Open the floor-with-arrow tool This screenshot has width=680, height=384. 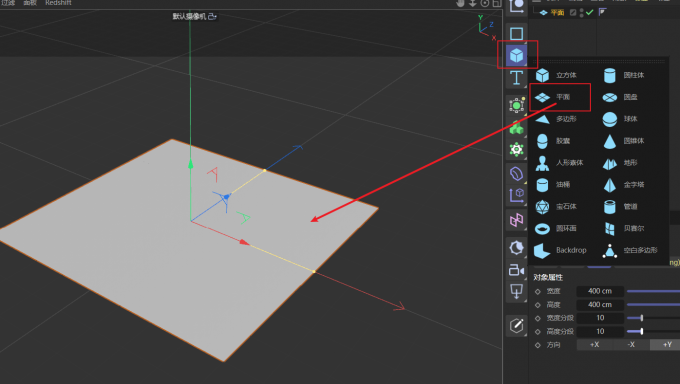point(517,292)
